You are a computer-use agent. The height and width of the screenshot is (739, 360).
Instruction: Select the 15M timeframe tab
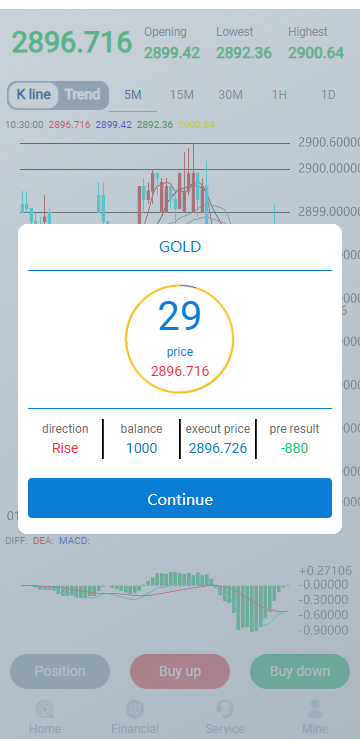click(x=182, y=95)
